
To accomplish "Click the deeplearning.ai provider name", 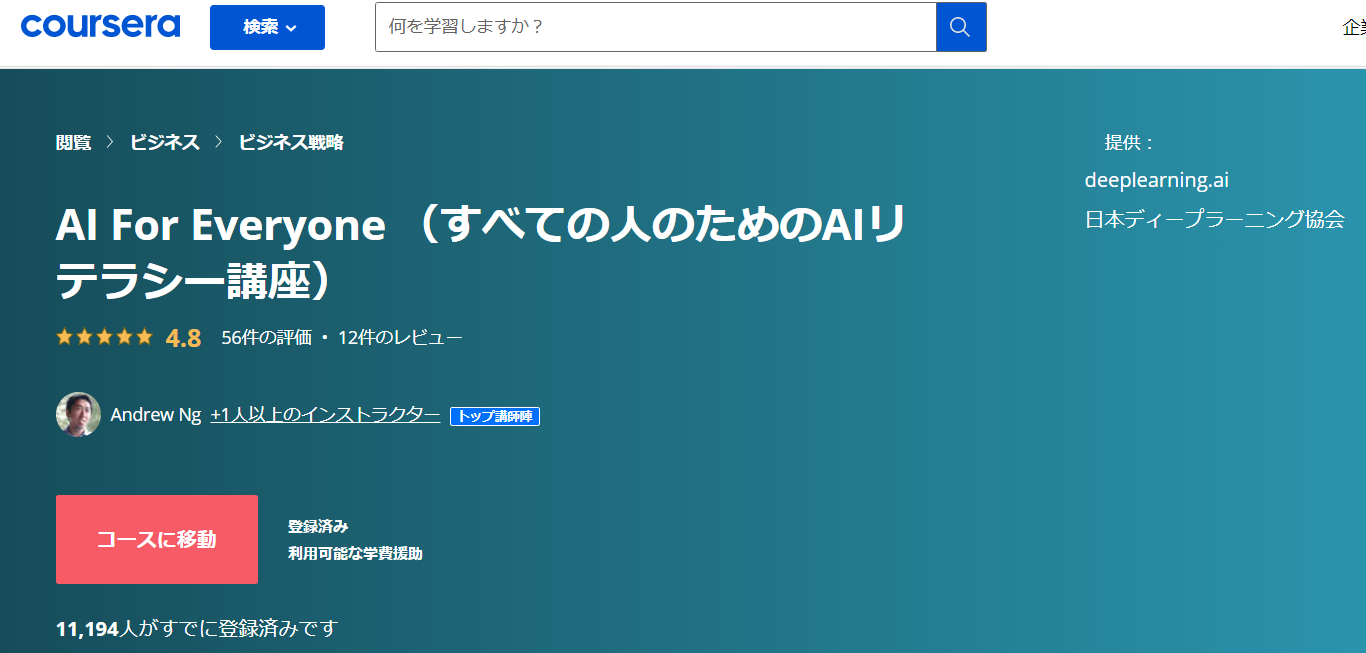I will pyautogui.click(x=1157, y=181).
